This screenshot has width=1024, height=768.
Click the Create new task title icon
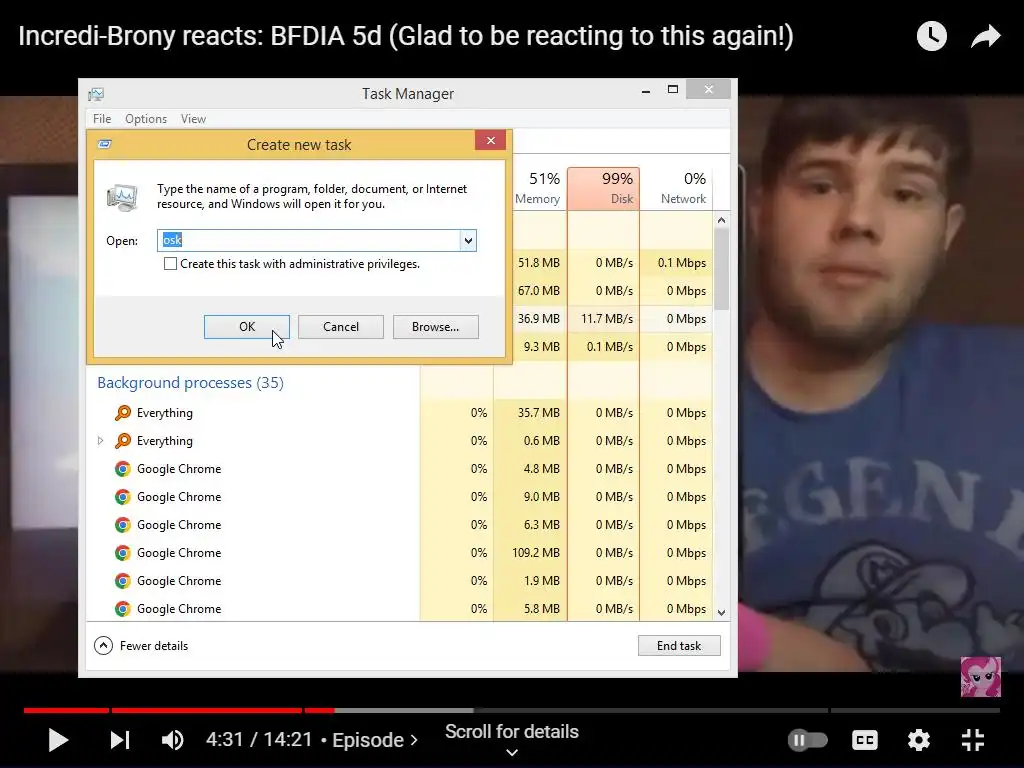pos(104,144)
